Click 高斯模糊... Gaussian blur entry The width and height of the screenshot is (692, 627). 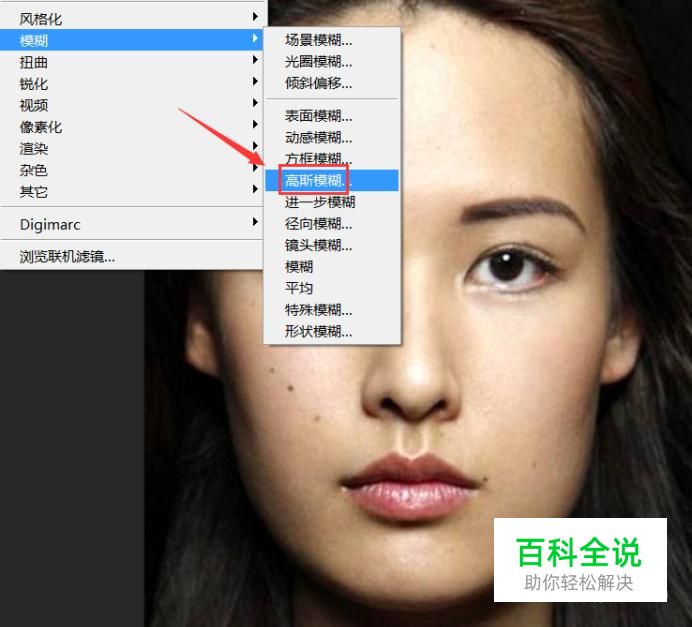coord(332,180)
